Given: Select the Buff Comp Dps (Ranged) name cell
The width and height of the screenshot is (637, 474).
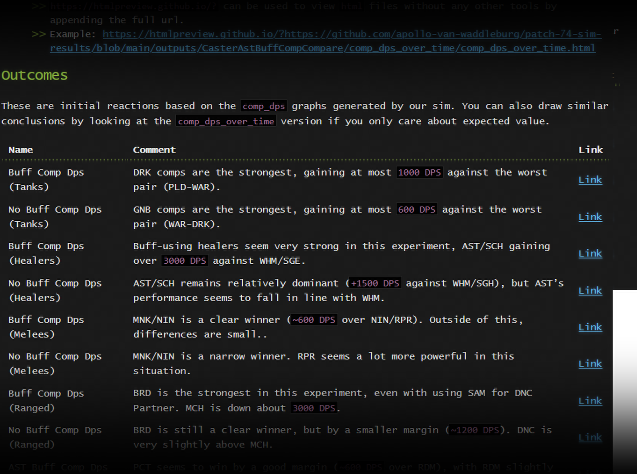Looking at the screenshot, I should pyautogui.click(x=46, y=400).
